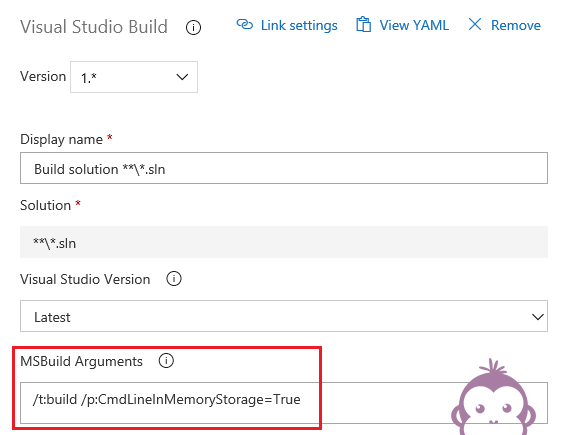Click the Version label
Screen dimensions: 564x435
tap(43, 77)
